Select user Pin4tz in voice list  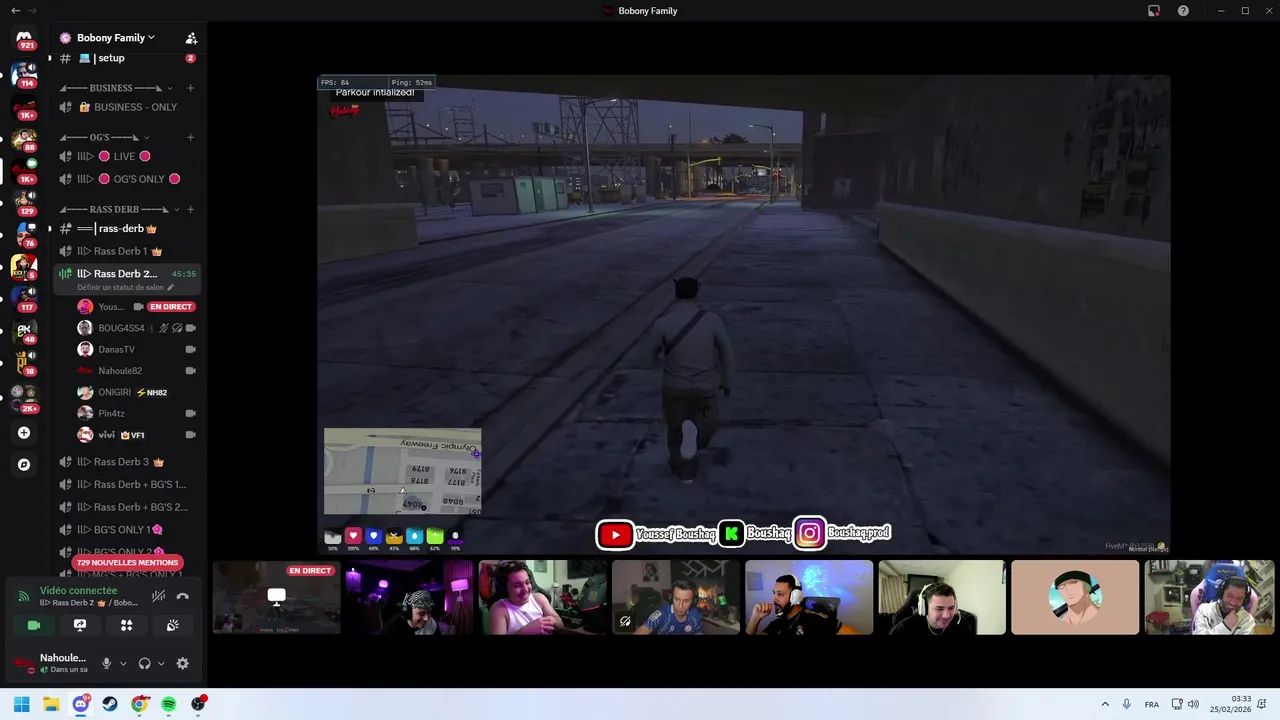pos(135,413)
